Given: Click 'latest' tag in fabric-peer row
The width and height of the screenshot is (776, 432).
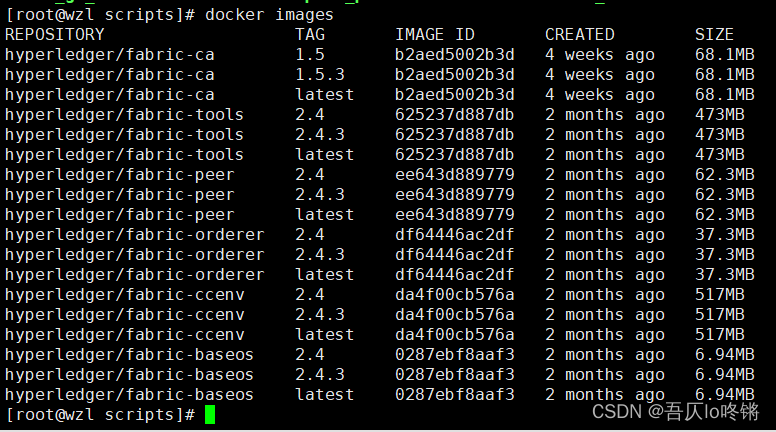Looking at the screenshot, I should click(x=325, y=215).
